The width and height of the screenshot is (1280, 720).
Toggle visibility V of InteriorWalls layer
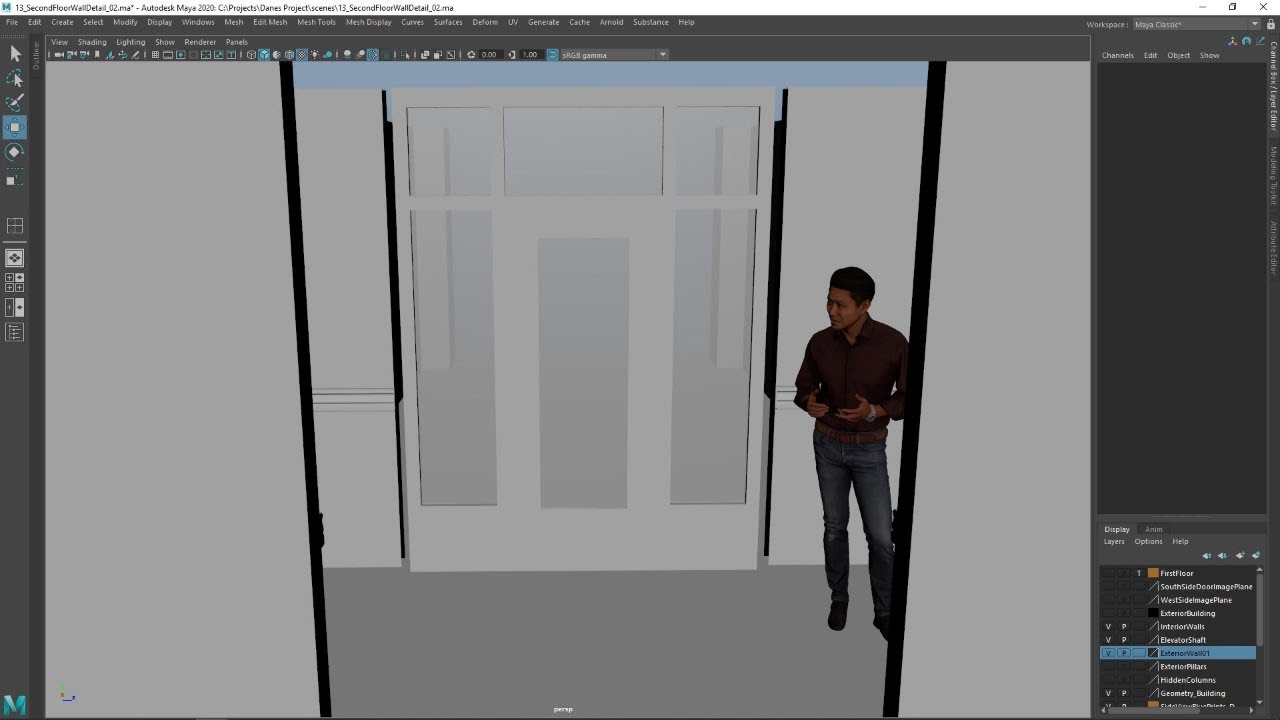(x=1108, y=626)
